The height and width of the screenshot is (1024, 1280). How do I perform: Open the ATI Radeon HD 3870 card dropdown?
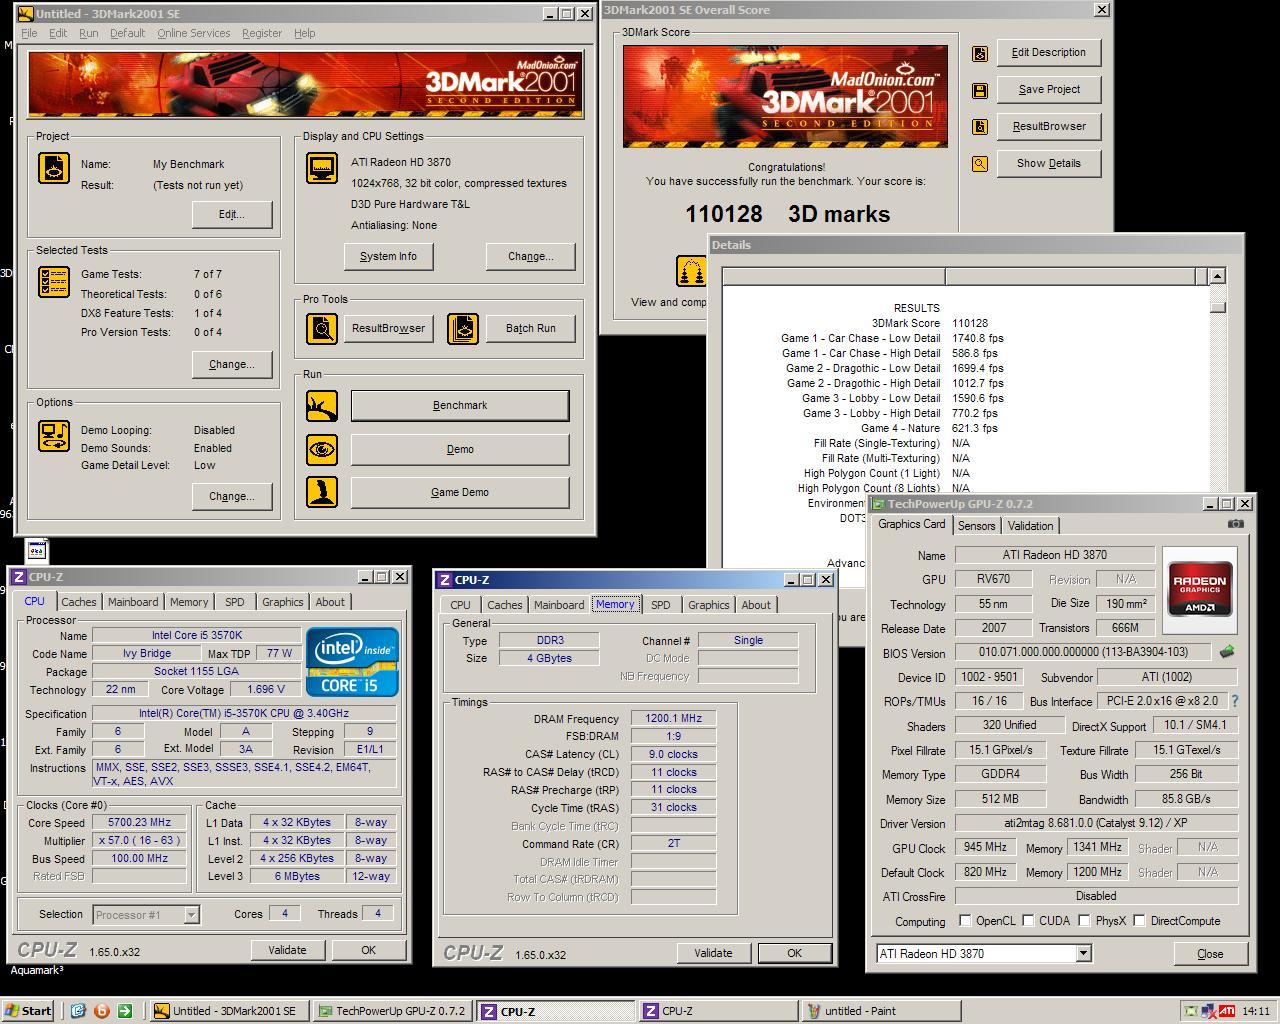click(x=1083, y=954)
